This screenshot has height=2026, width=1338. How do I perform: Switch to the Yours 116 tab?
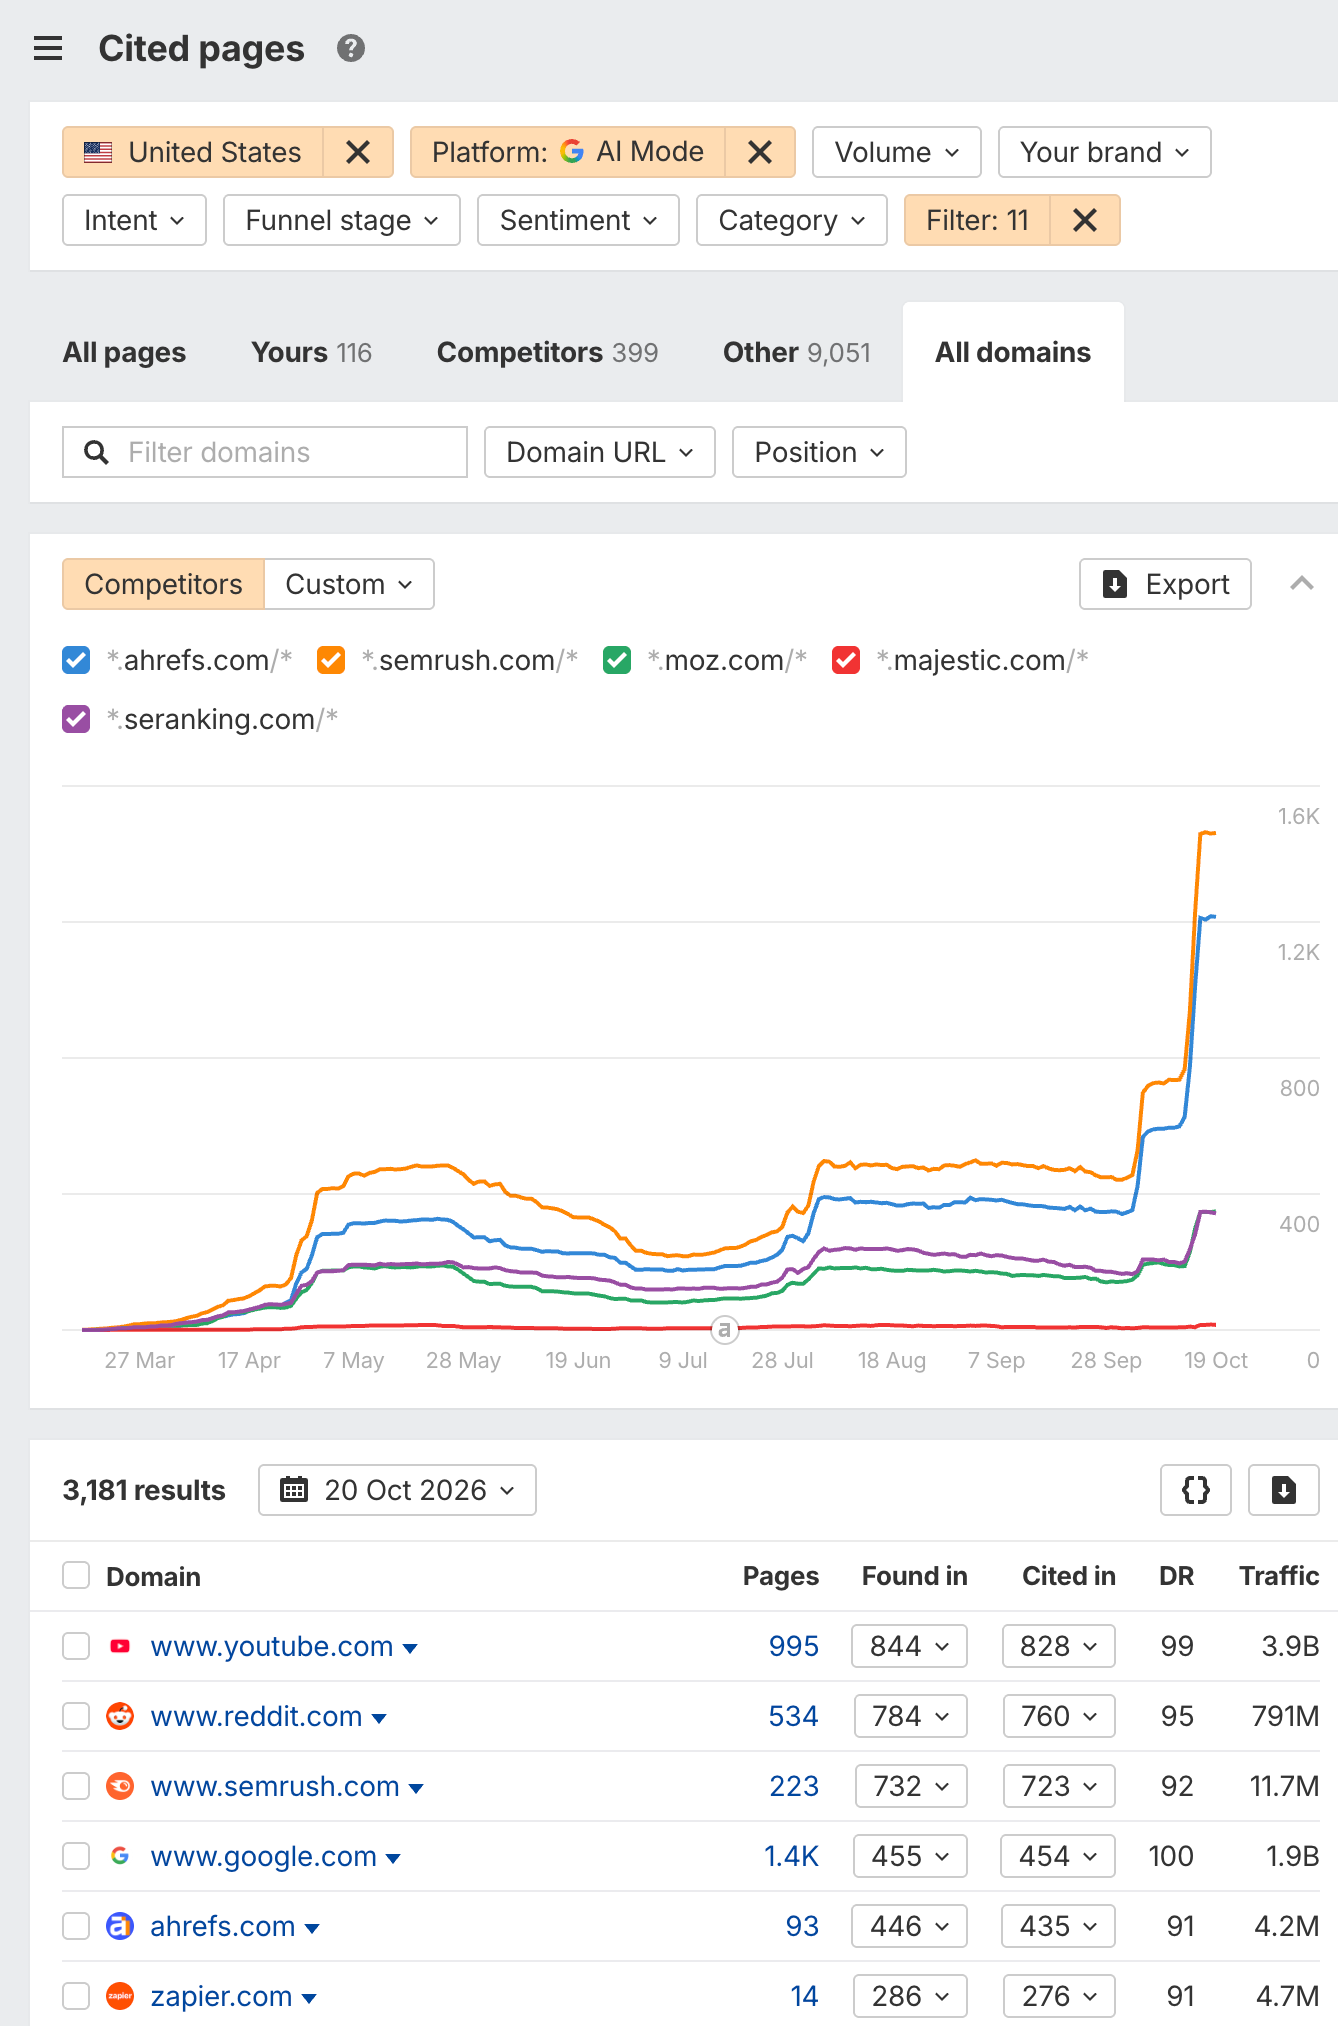click(311, 352)
